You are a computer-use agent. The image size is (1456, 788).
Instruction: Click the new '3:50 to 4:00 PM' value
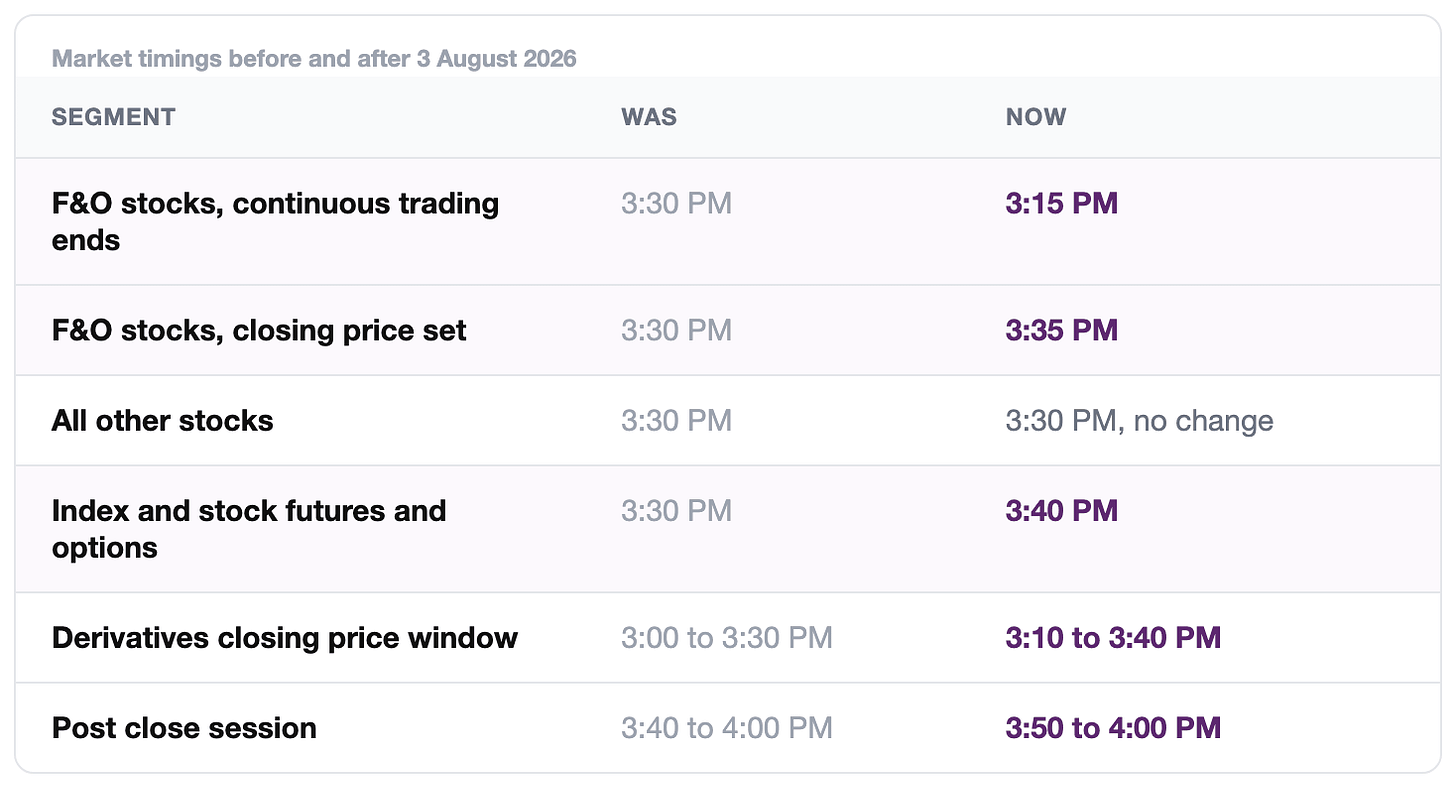point(1113,727)
